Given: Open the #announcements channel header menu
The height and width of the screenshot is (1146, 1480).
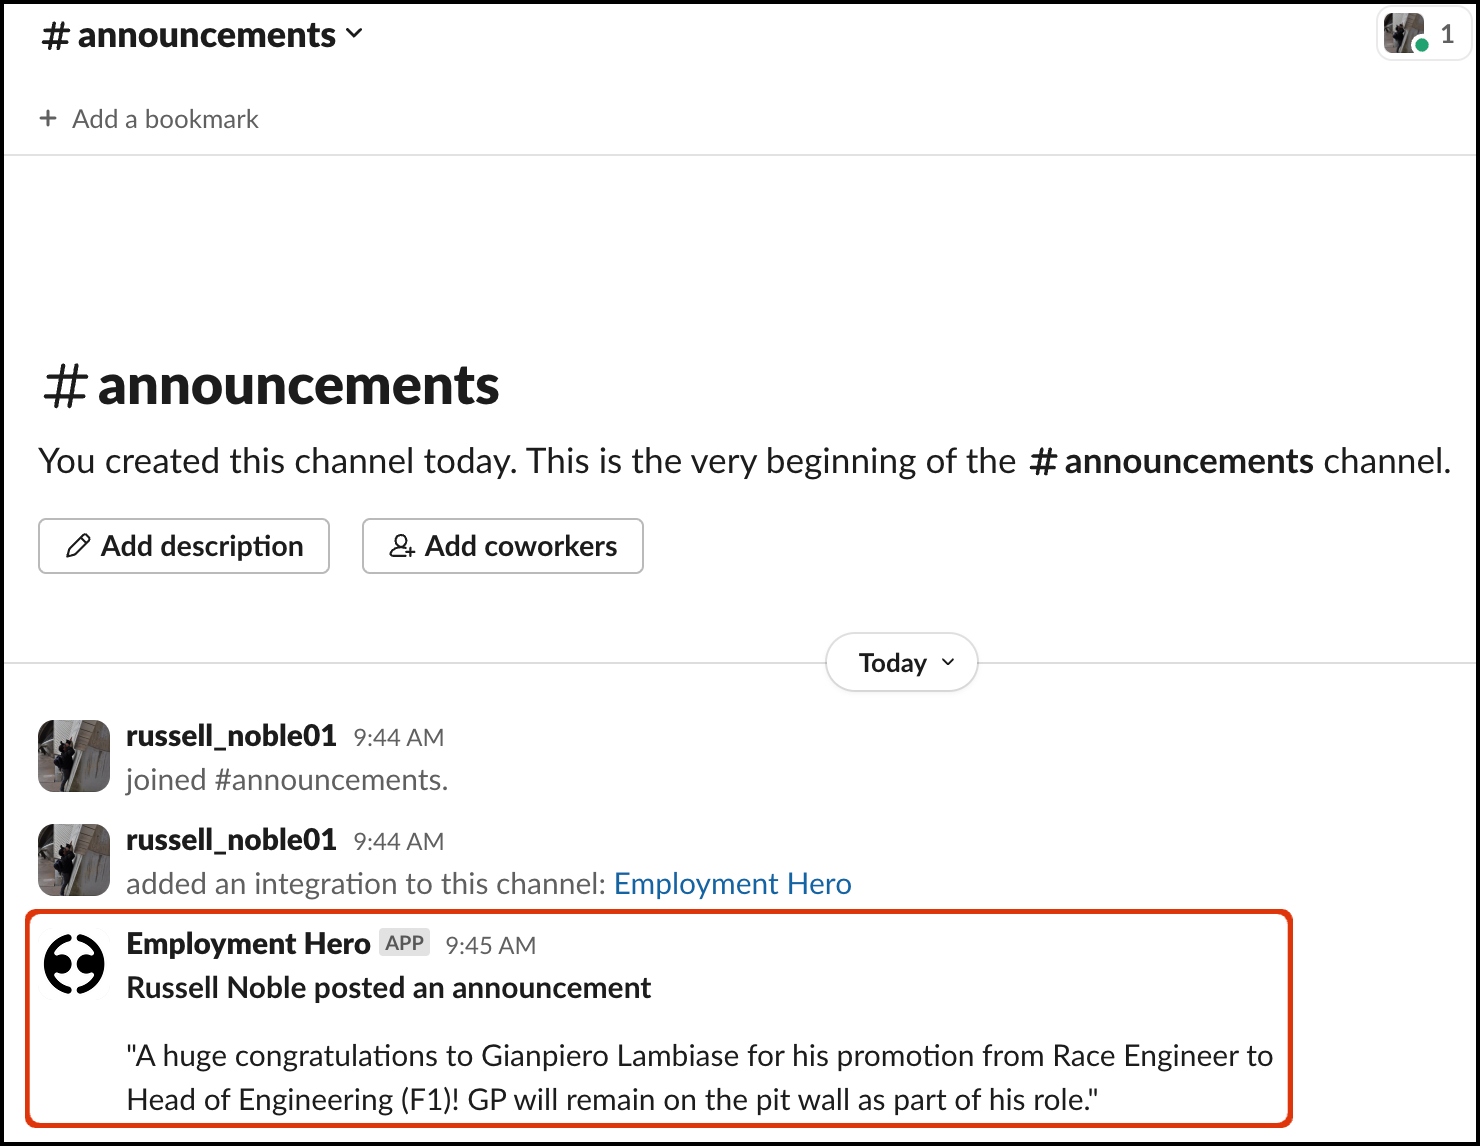Looking at the screenshot, I should [203, 35].
